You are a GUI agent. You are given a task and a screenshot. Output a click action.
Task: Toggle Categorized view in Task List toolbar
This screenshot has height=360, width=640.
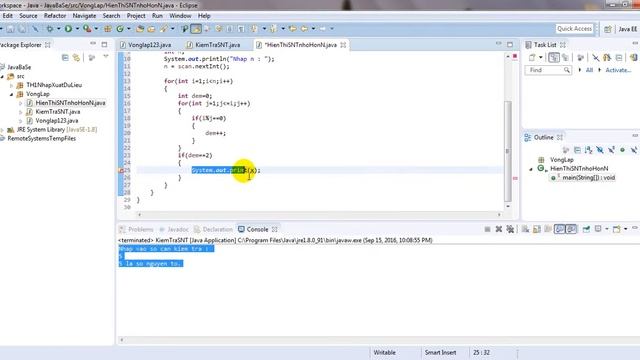(554, 58)
